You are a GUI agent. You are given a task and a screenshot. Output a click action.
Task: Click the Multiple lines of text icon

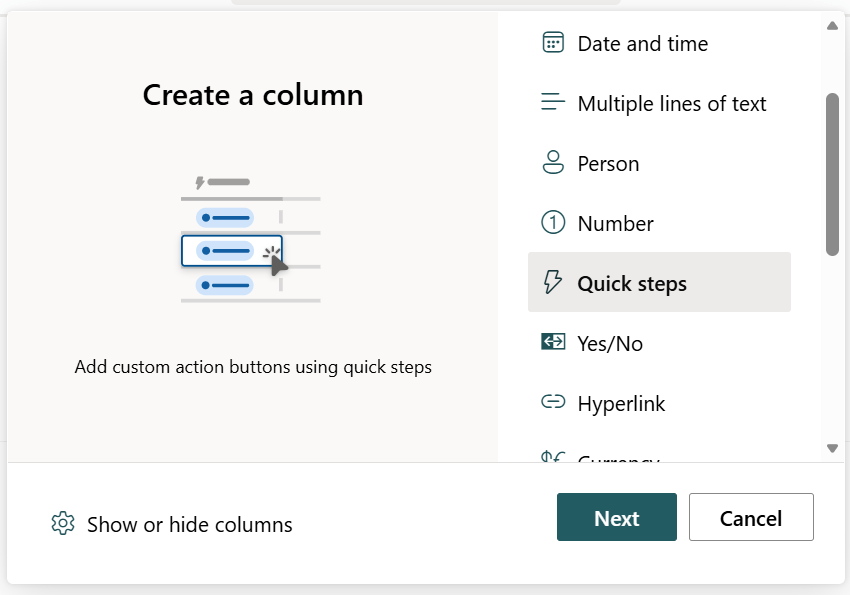click(553, 101)
